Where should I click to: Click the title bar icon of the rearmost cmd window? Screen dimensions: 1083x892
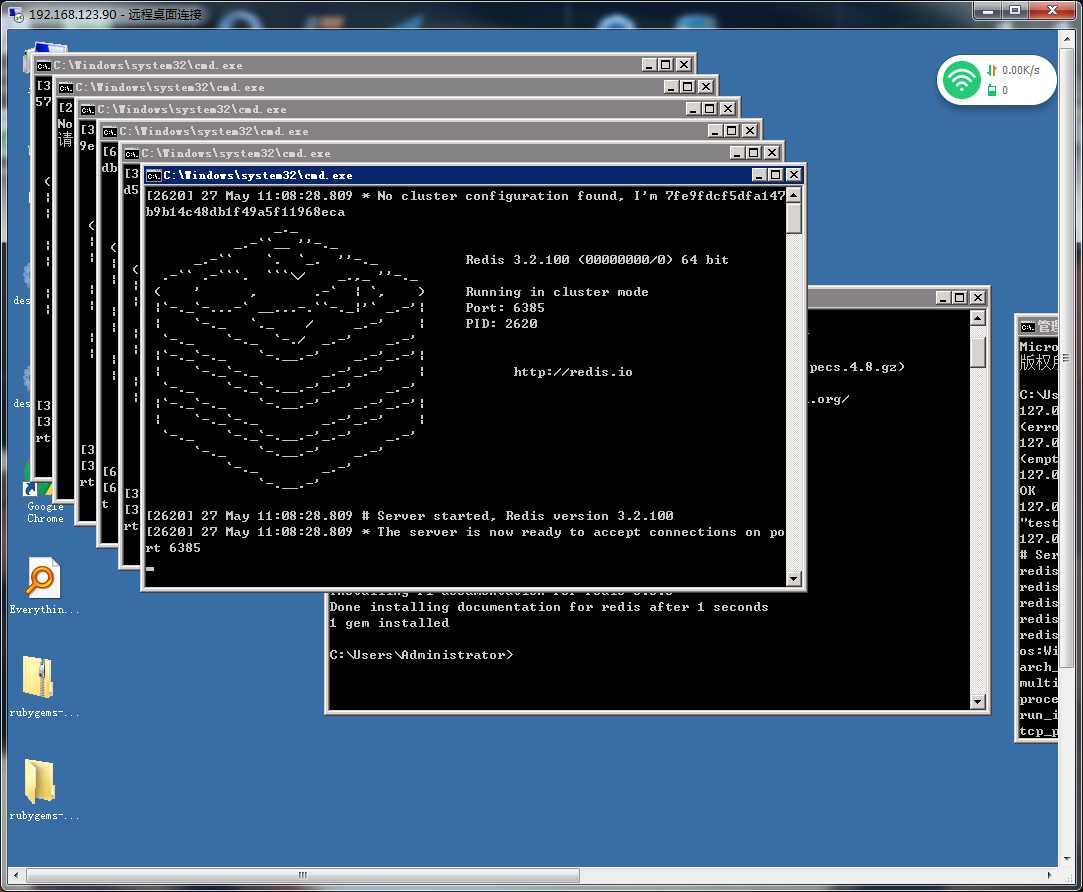[44, 66]
